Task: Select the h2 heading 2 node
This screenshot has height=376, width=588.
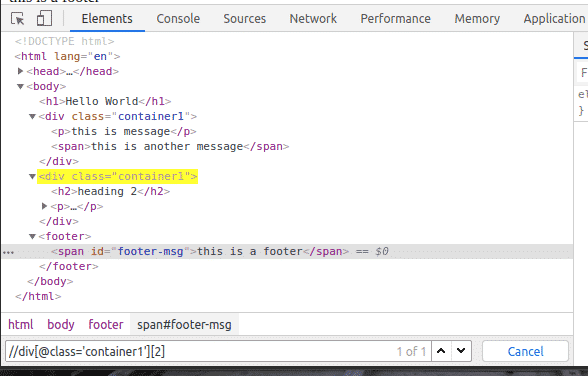Action: coord(111,191)
